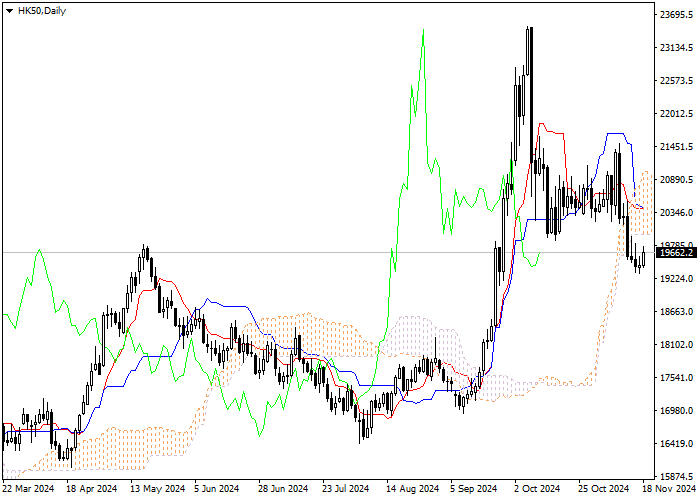Select the date label 13 May 2024

coord(157,489)
